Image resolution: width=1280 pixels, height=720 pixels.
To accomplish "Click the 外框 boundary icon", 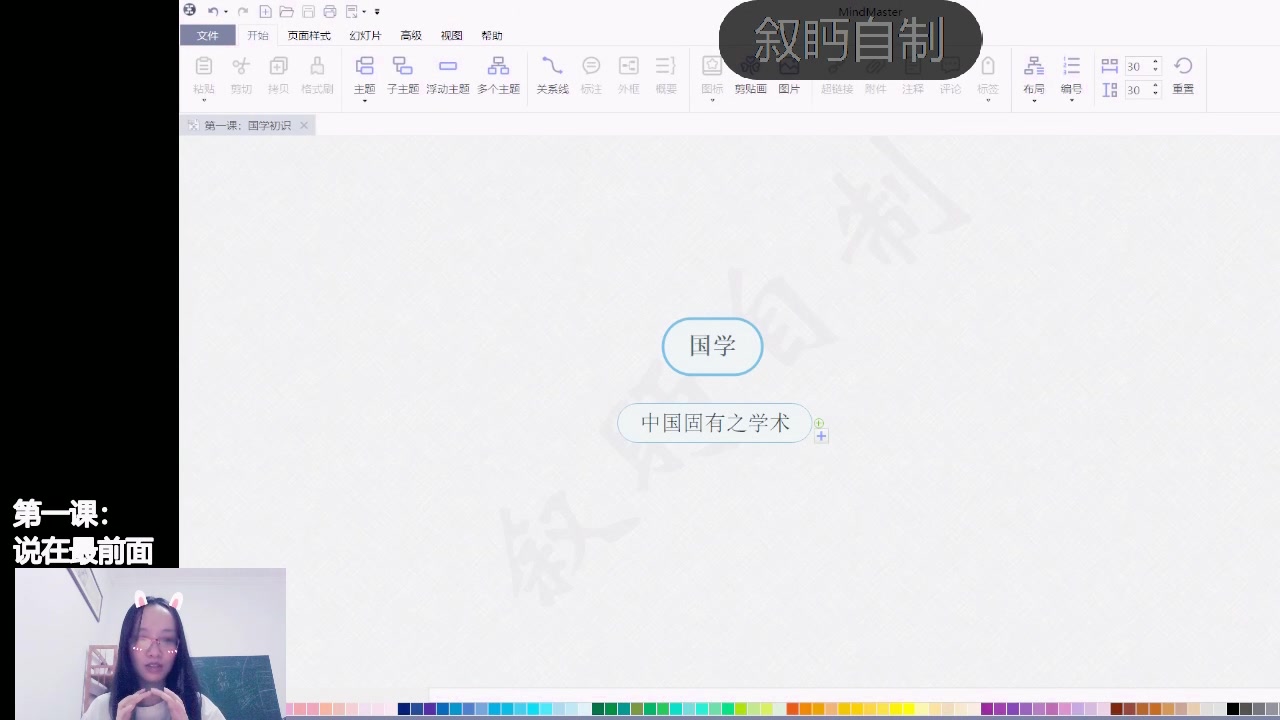I will (x=628, y=66).
